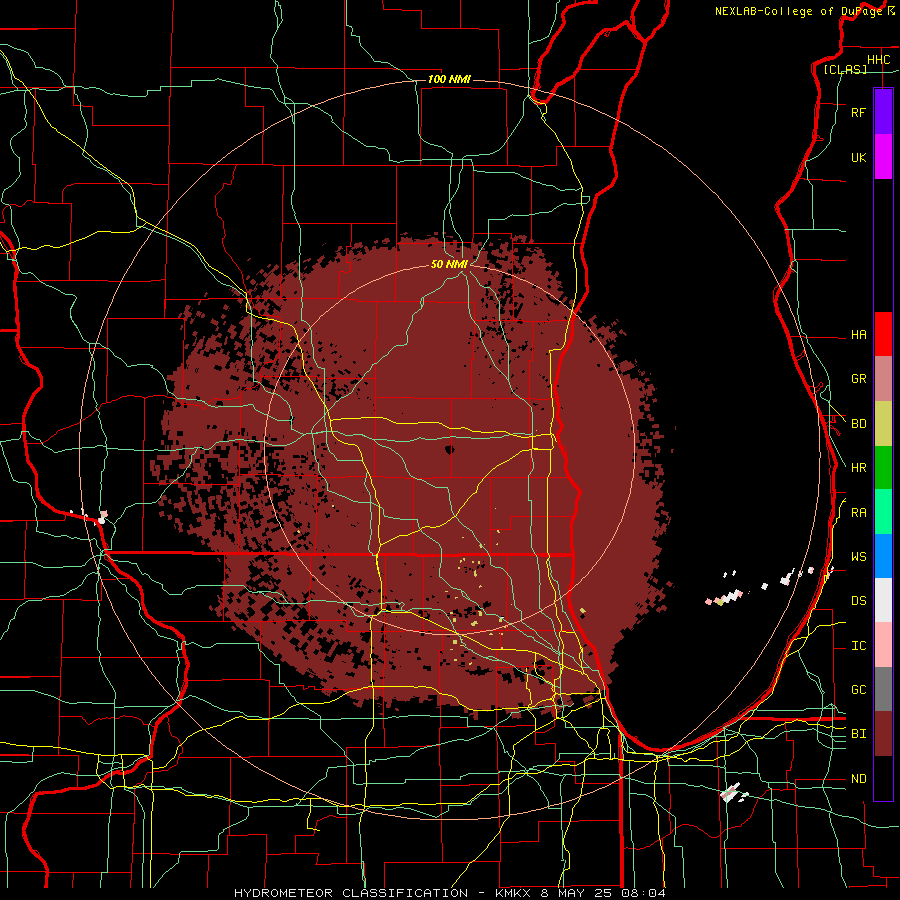Select the BD legend label
900x900 pixels.
click(x=858, y=424)
